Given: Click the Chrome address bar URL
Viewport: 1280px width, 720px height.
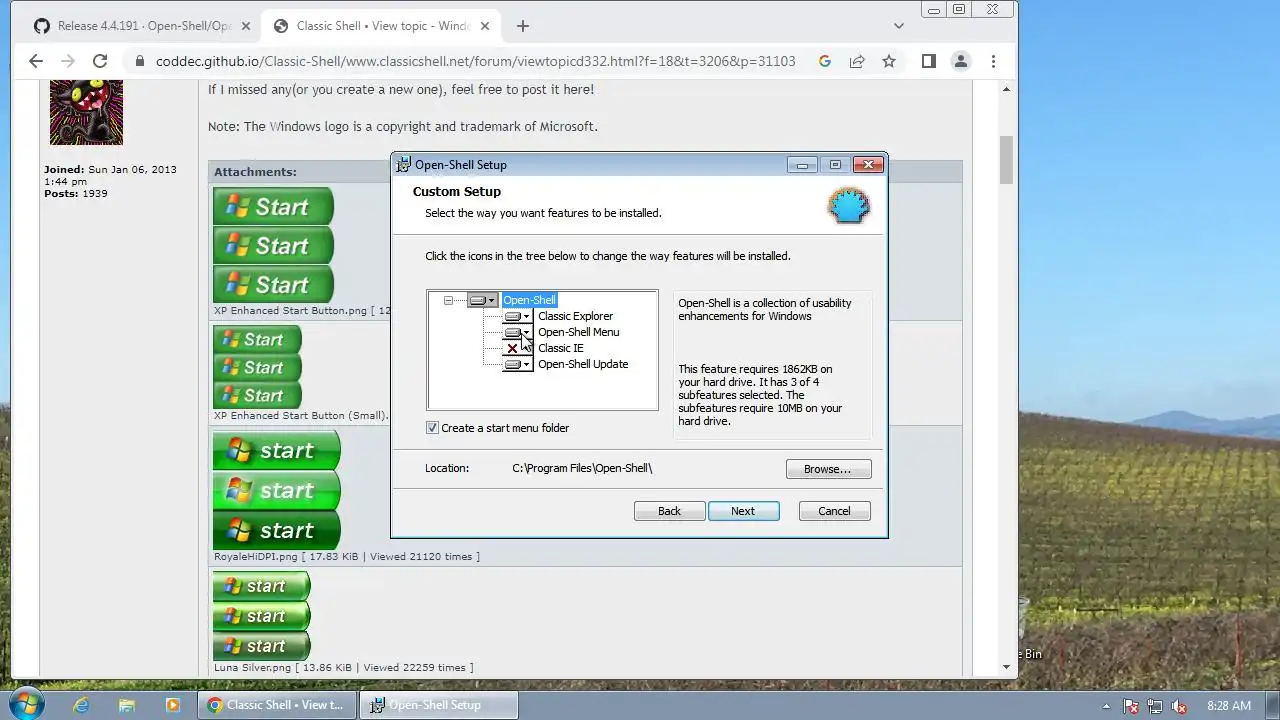Looking at the screenshot, I should coord(475,61).
